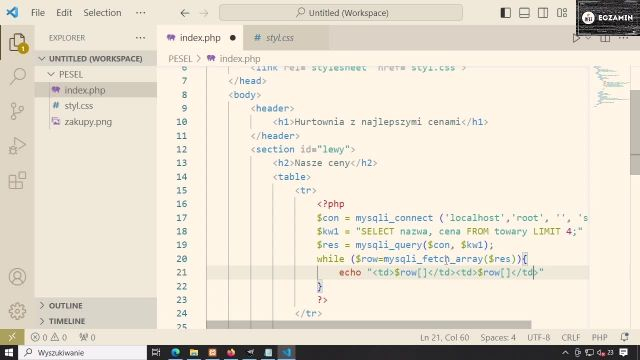The height and width of the screenshot is (360, 640).
Task: Click PESEL in the breadcrumb
Action: 180,59
